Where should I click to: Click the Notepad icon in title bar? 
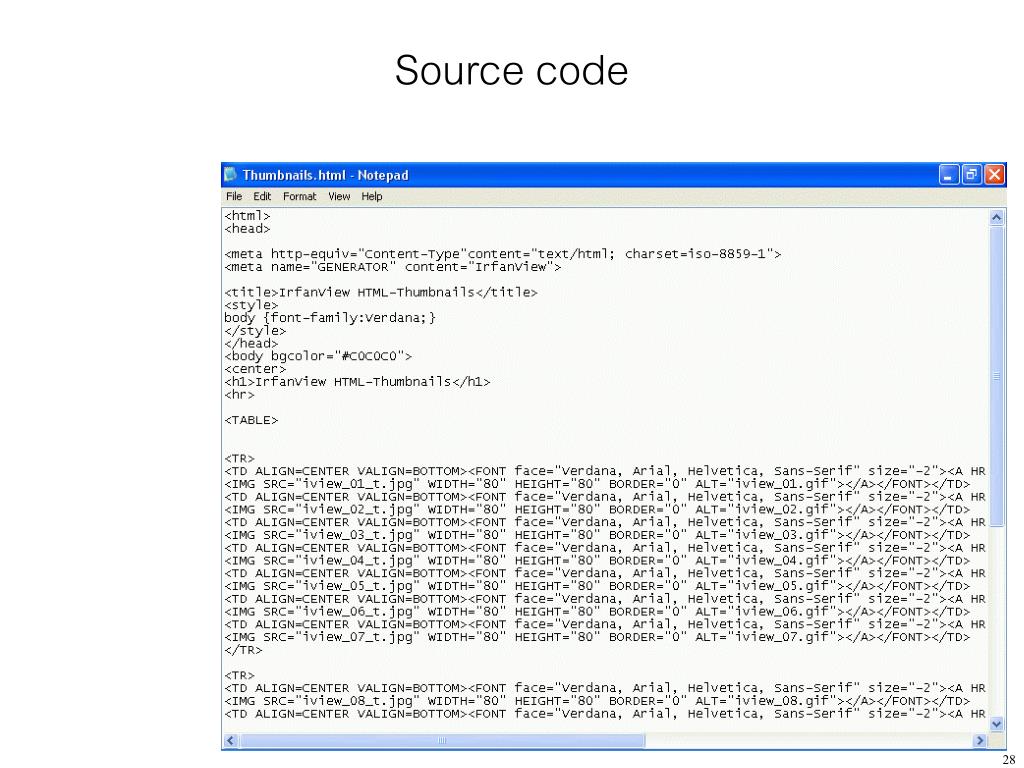231,174
